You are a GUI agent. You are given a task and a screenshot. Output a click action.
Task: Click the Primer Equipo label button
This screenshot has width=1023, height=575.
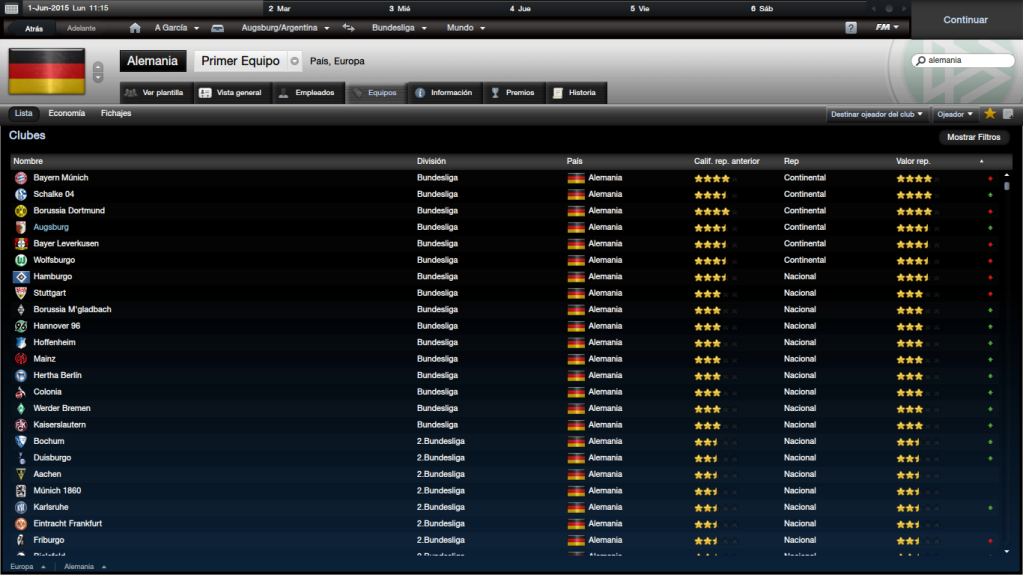point(240,61)
